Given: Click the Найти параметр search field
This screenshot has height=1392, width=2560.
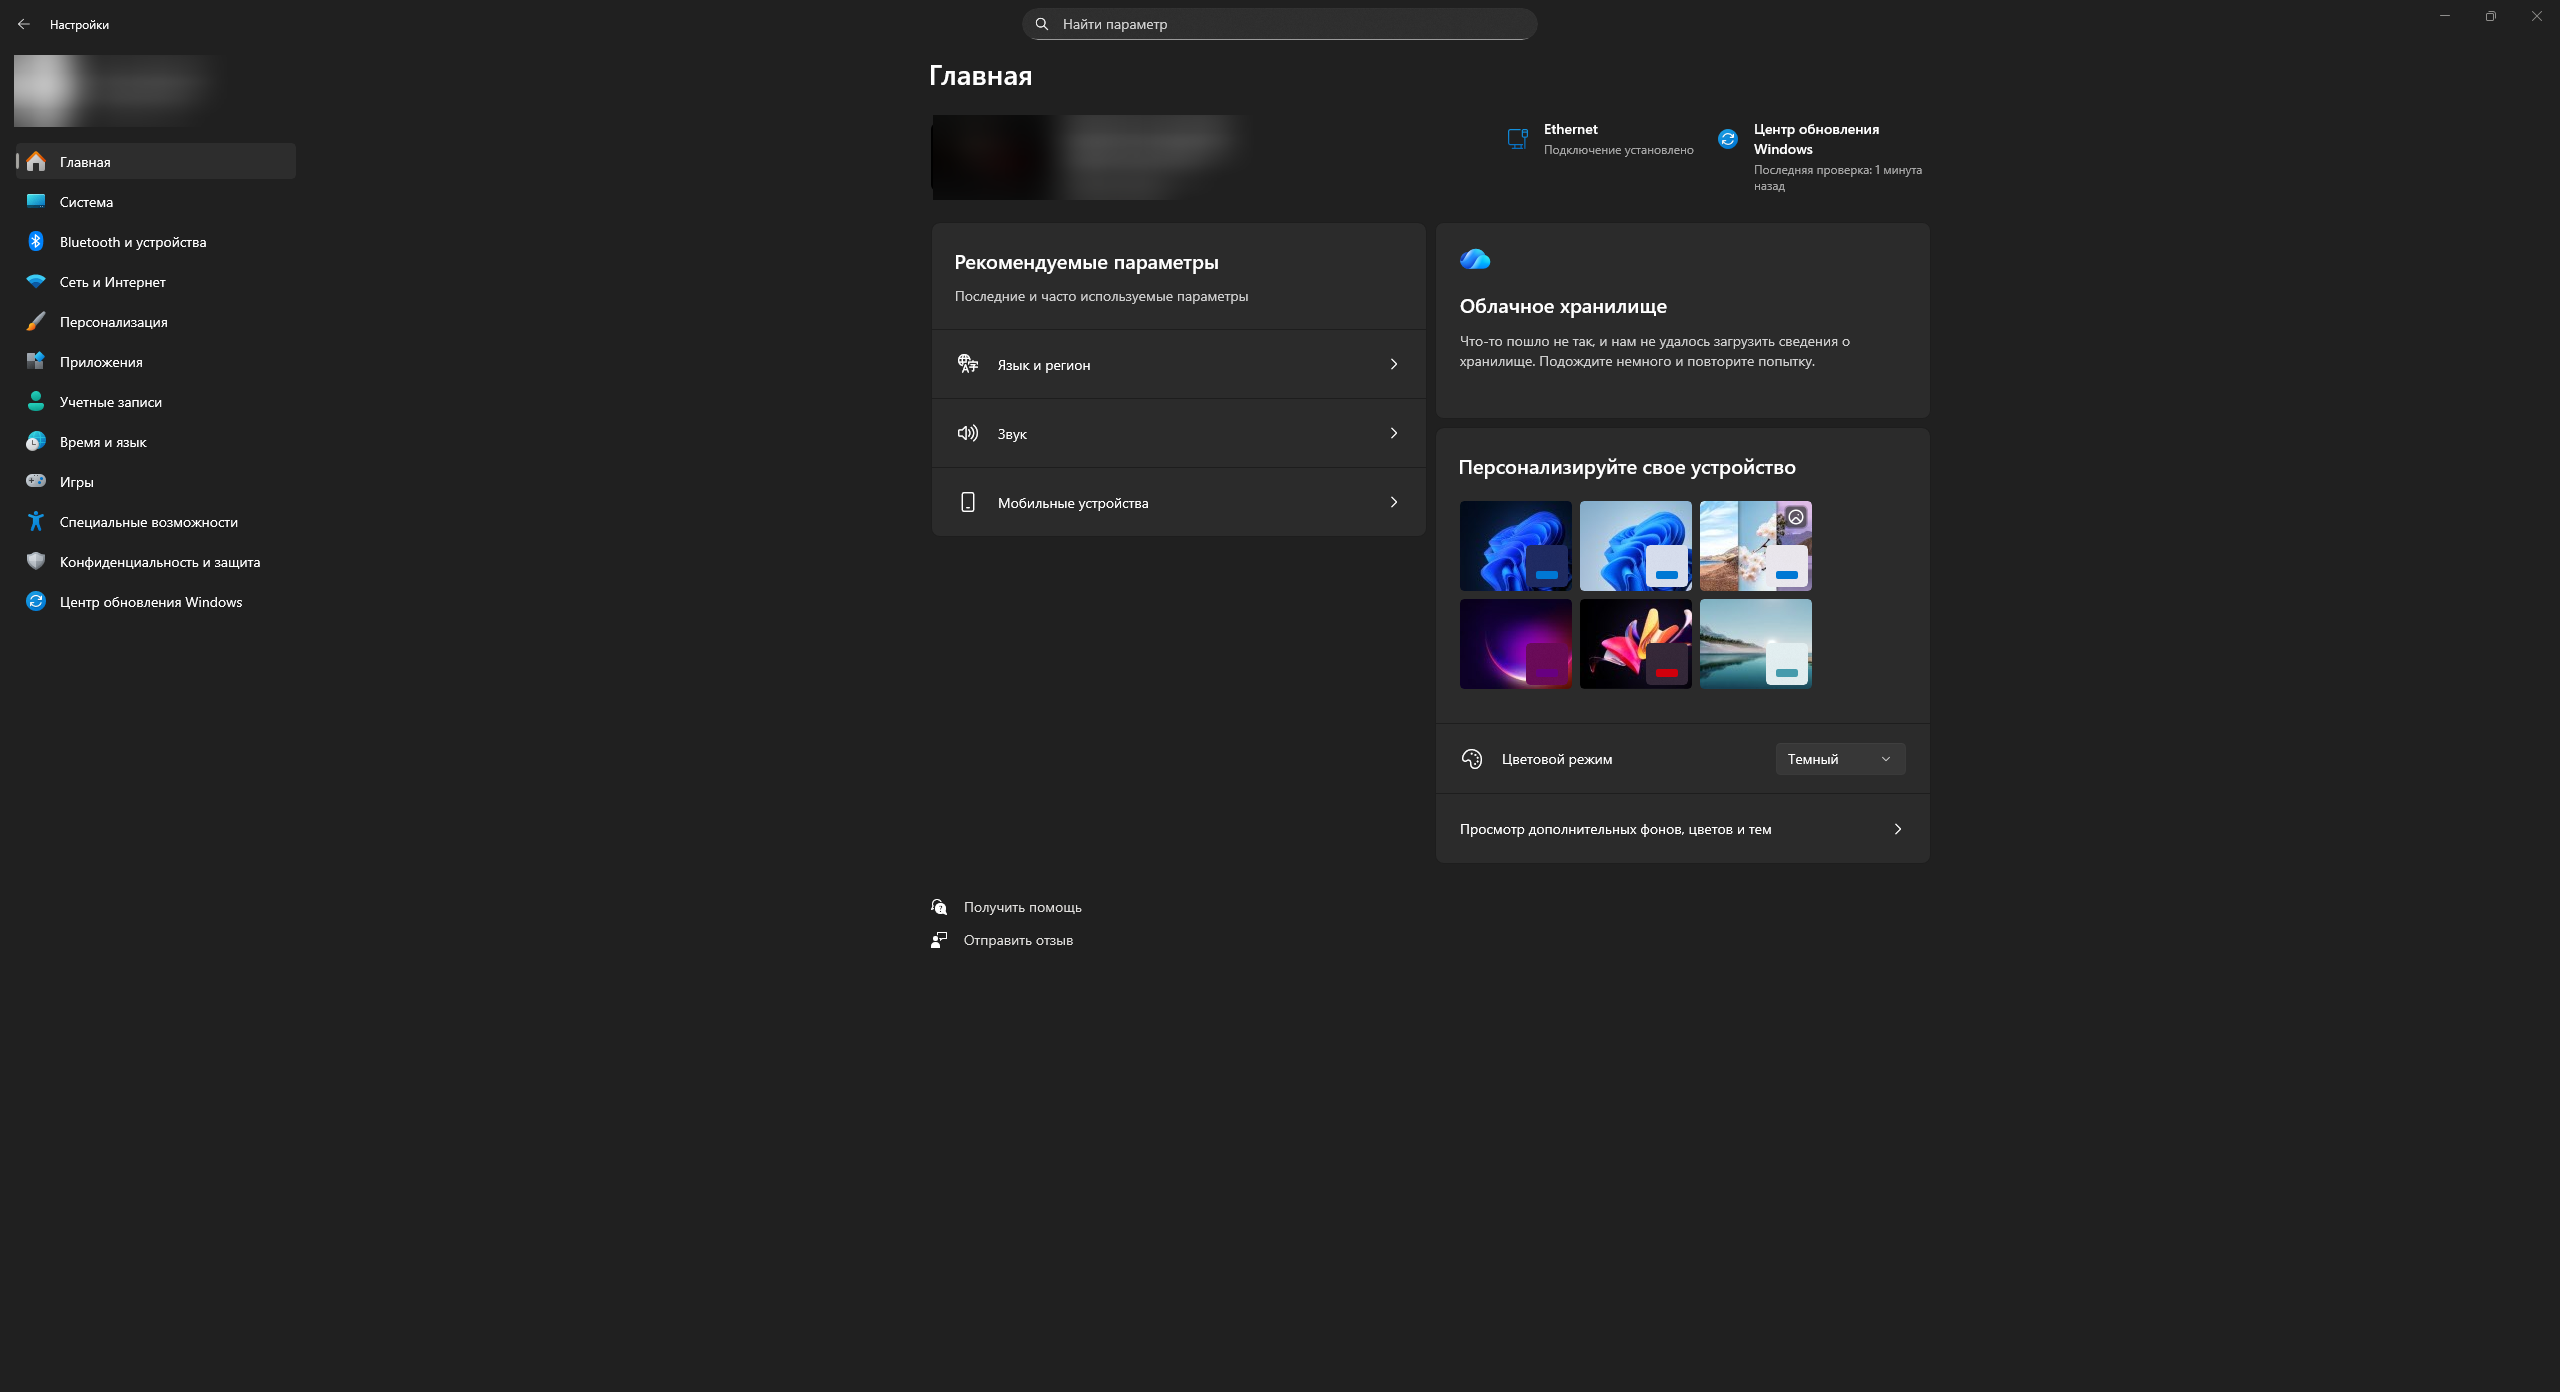Looking at the screenshot, I should pos(1280,24).
